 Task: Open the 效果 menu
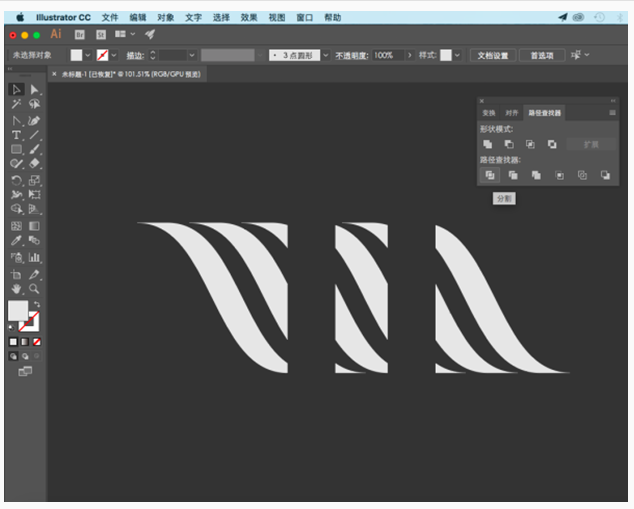(249, 17)
